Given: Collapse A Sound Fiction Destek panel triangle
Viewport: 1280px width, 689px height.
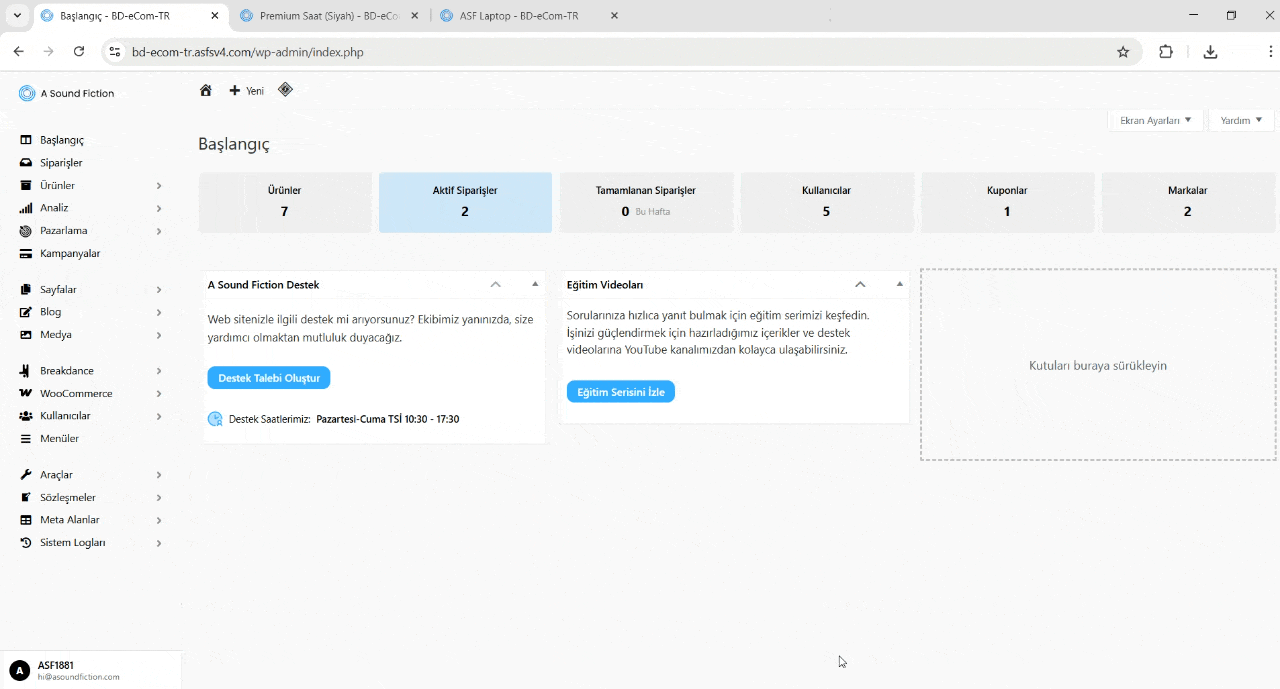Looking at the screenshot, I should (x=535, y=284).
